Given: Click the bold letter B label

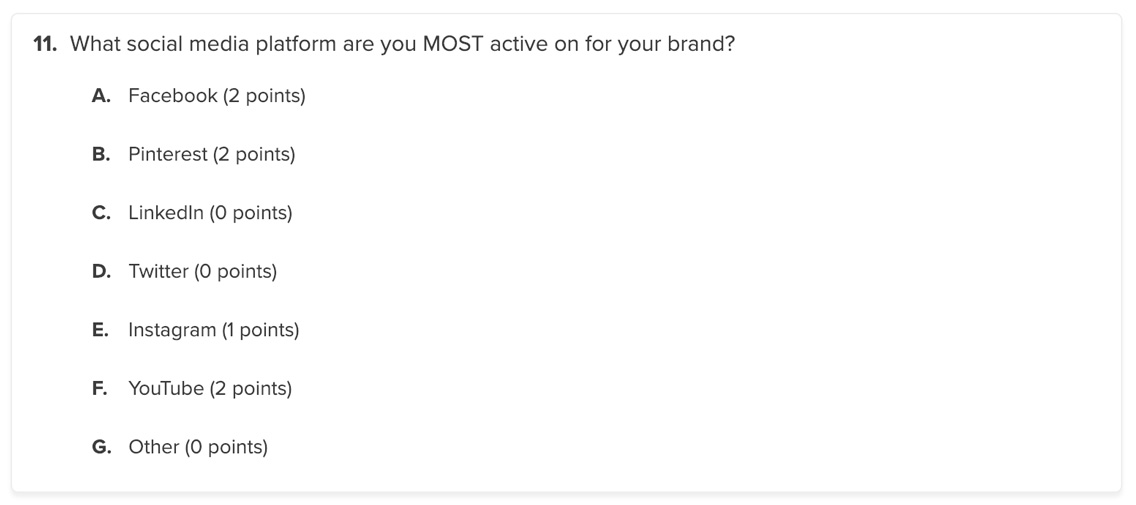Looking at the screenshot, I should (x=101, y=154).
